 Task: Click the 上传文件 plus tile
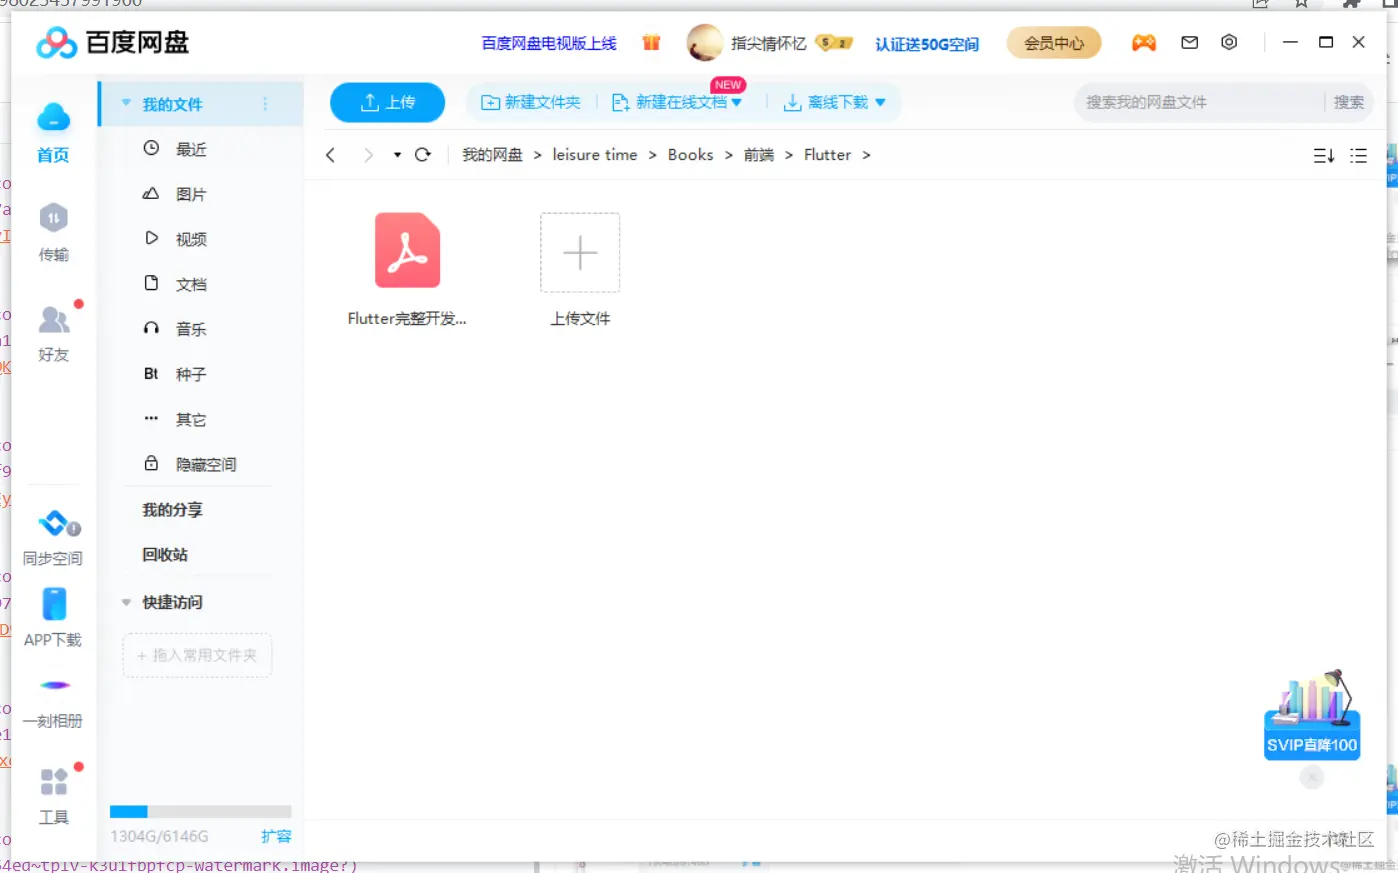click(580, 252)
